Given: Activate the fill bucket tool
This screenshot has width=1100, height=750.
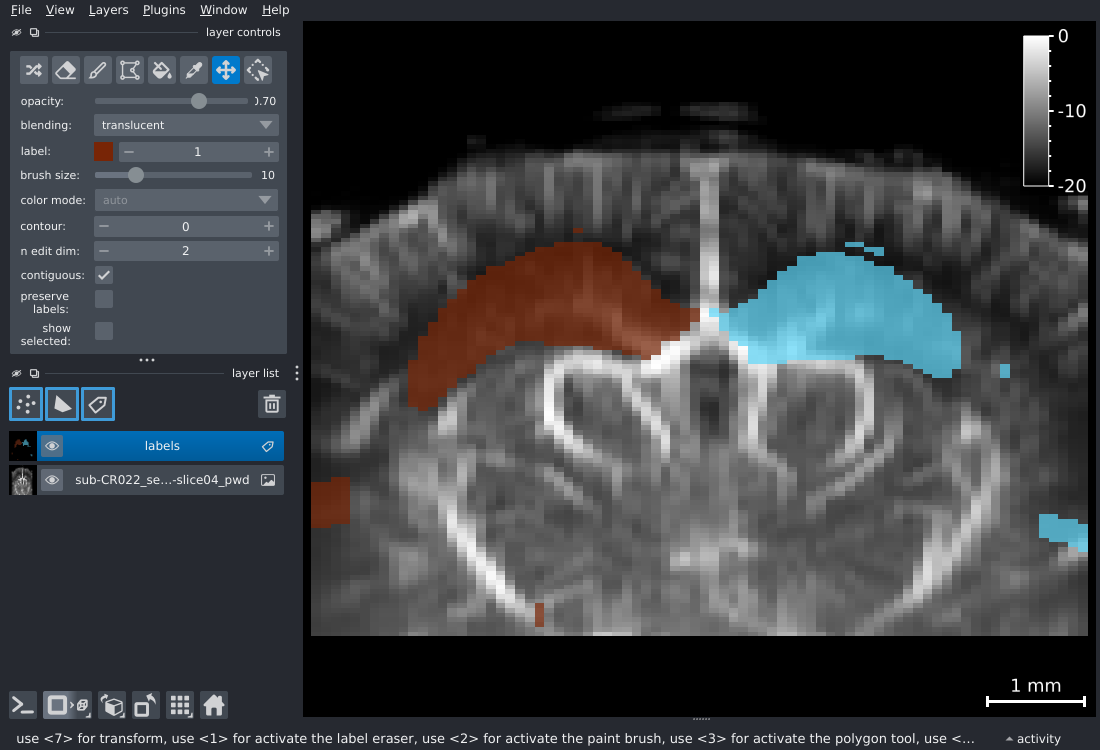Looking at the screenshot, I should [x=162, y=70].
